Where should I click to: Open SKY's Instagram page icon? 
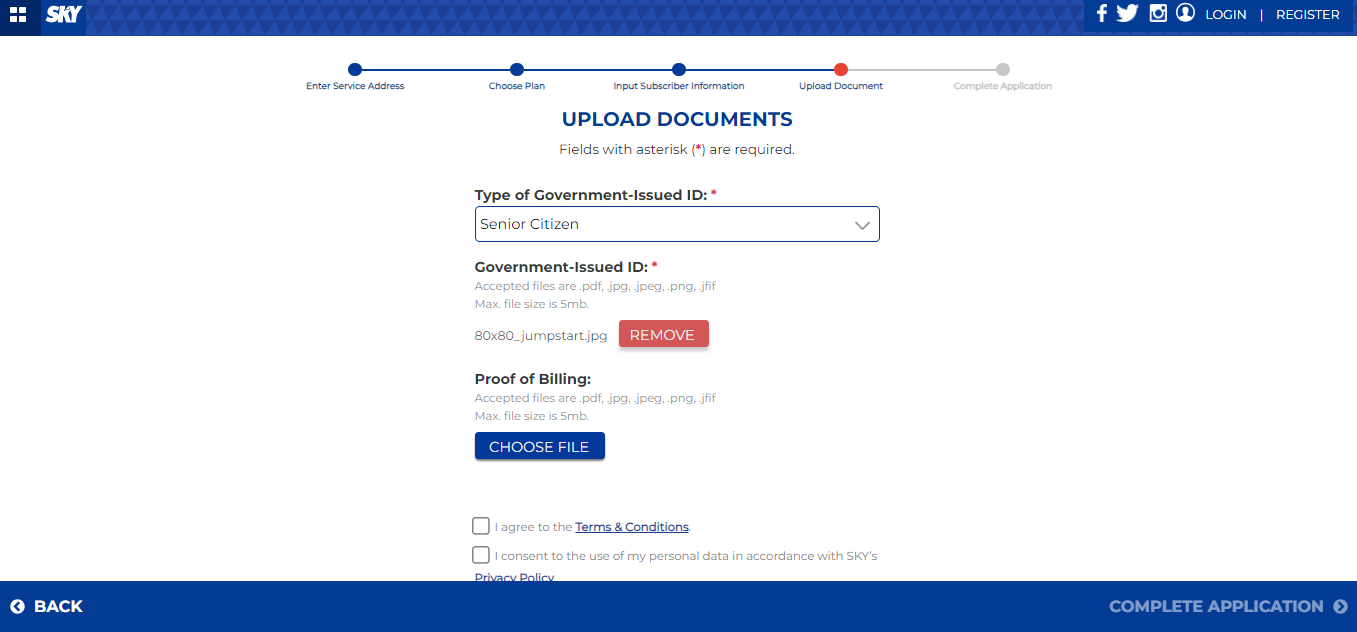(1158, 14)
